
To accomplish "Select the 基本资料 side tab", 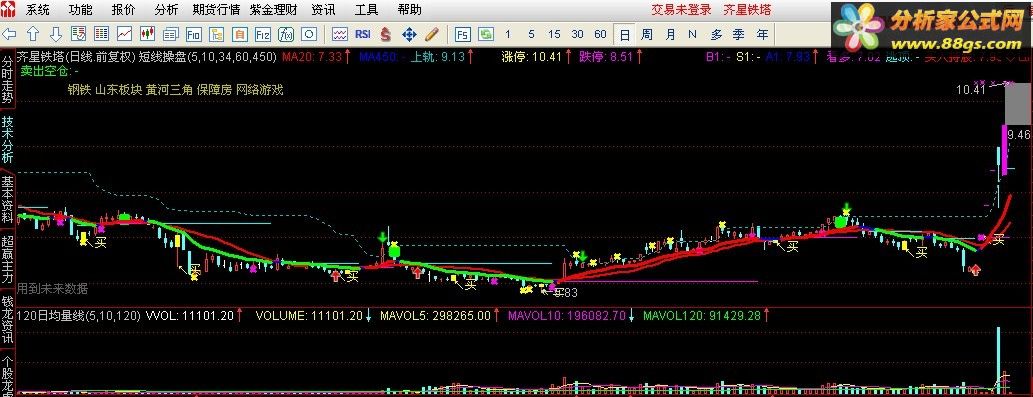I will (x=7, y=199).
